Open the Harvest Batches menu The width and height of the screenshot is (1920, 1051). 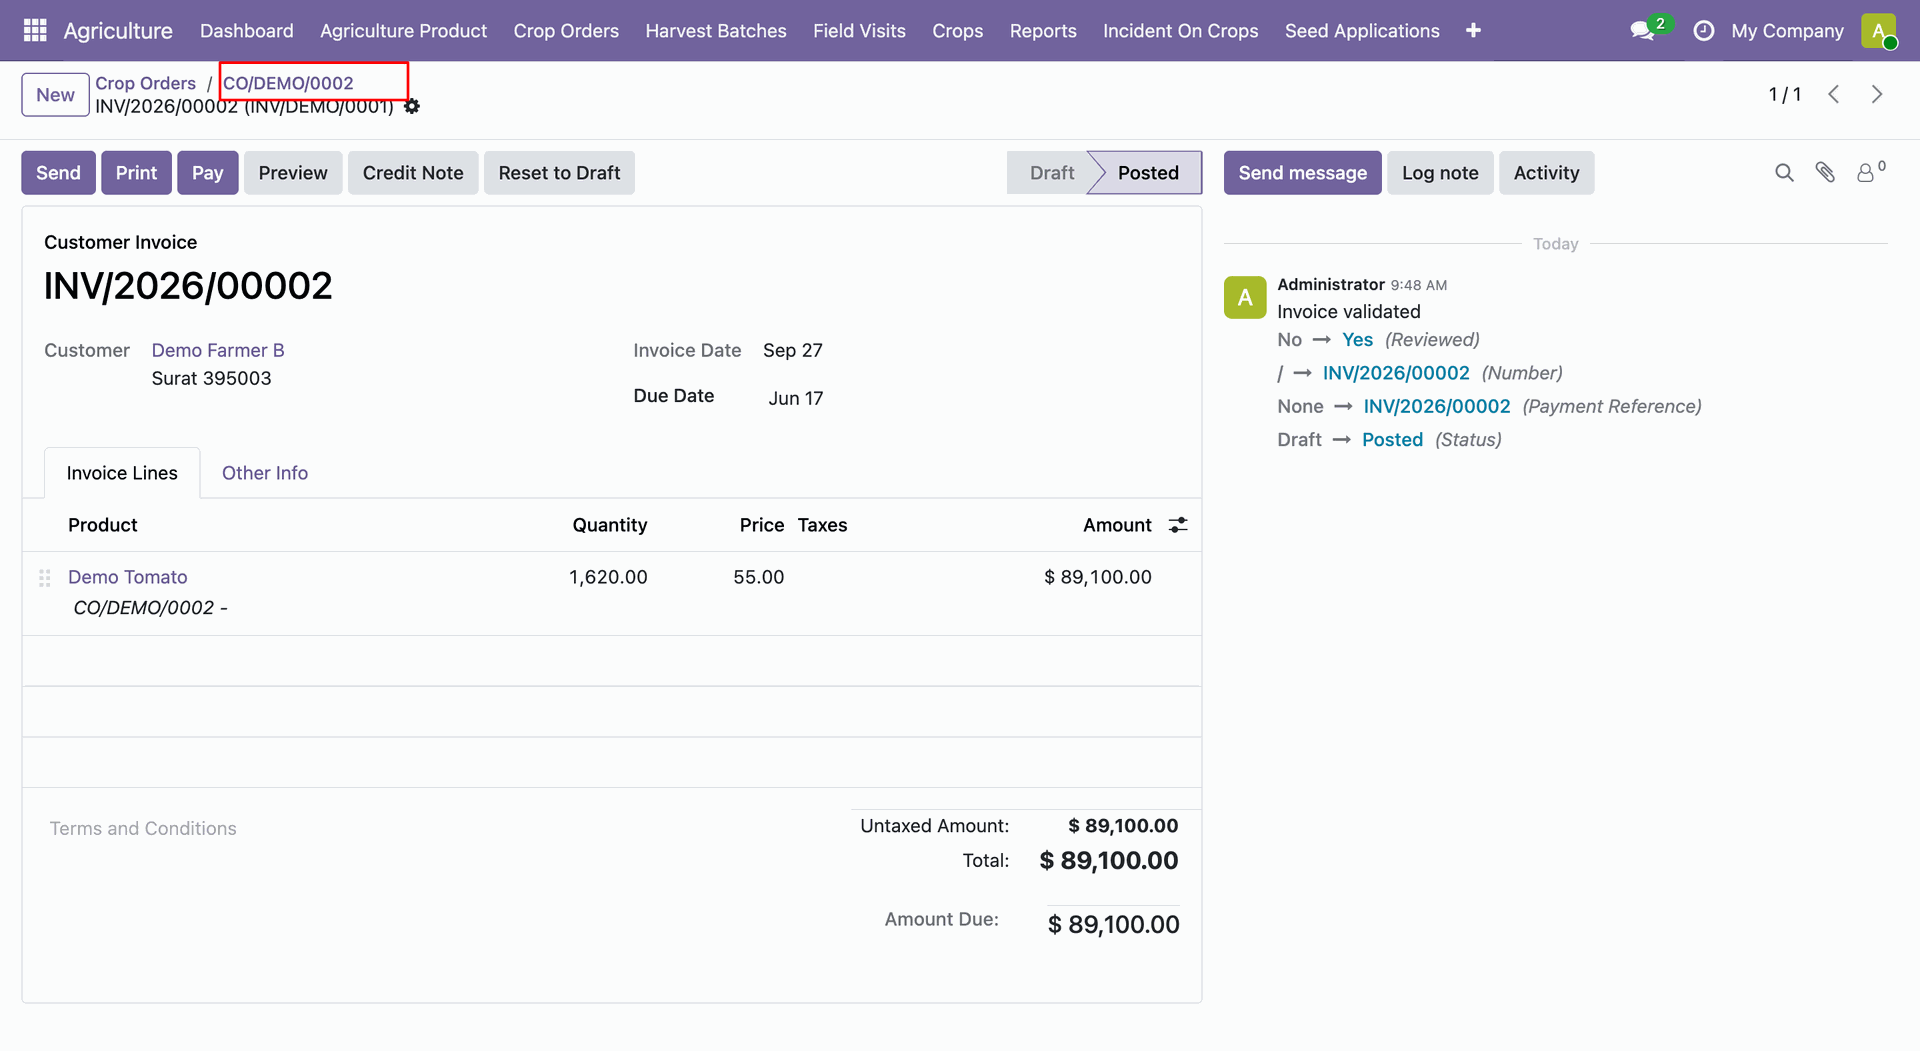coord(716,31)
